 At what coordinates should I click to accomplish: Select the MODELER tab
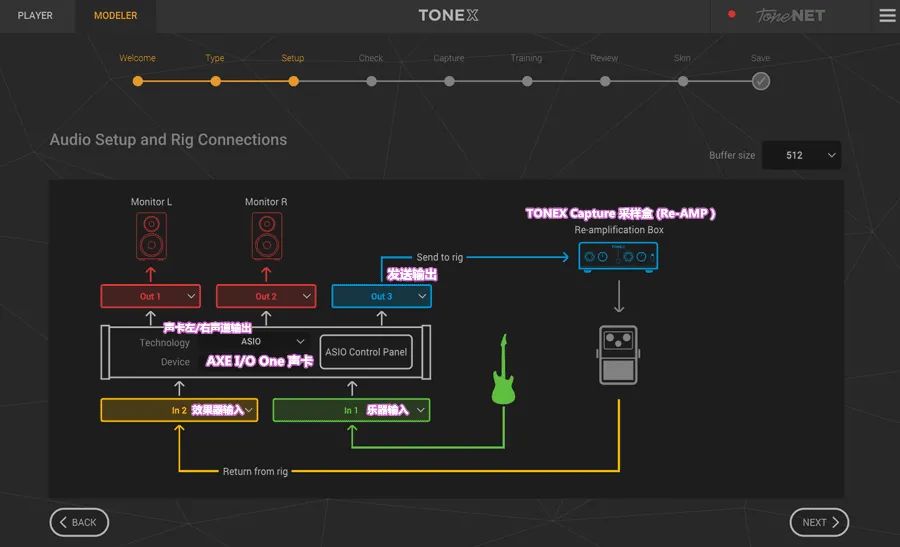click(x=115, y=15)
